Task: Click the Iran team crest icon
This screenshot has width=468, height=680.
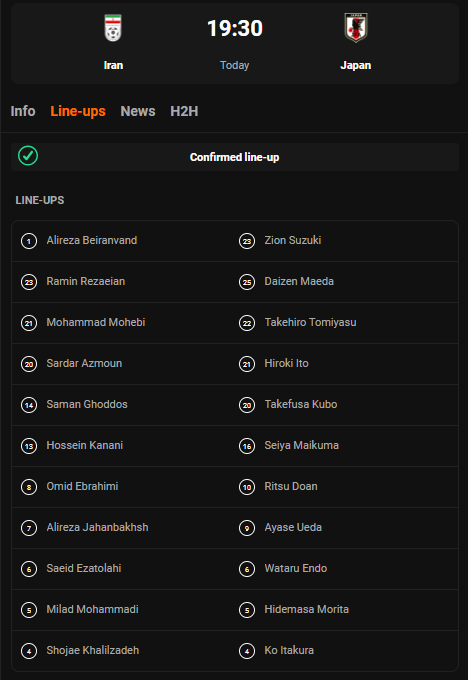Action: pyautogui.click(x=113, y=28)
